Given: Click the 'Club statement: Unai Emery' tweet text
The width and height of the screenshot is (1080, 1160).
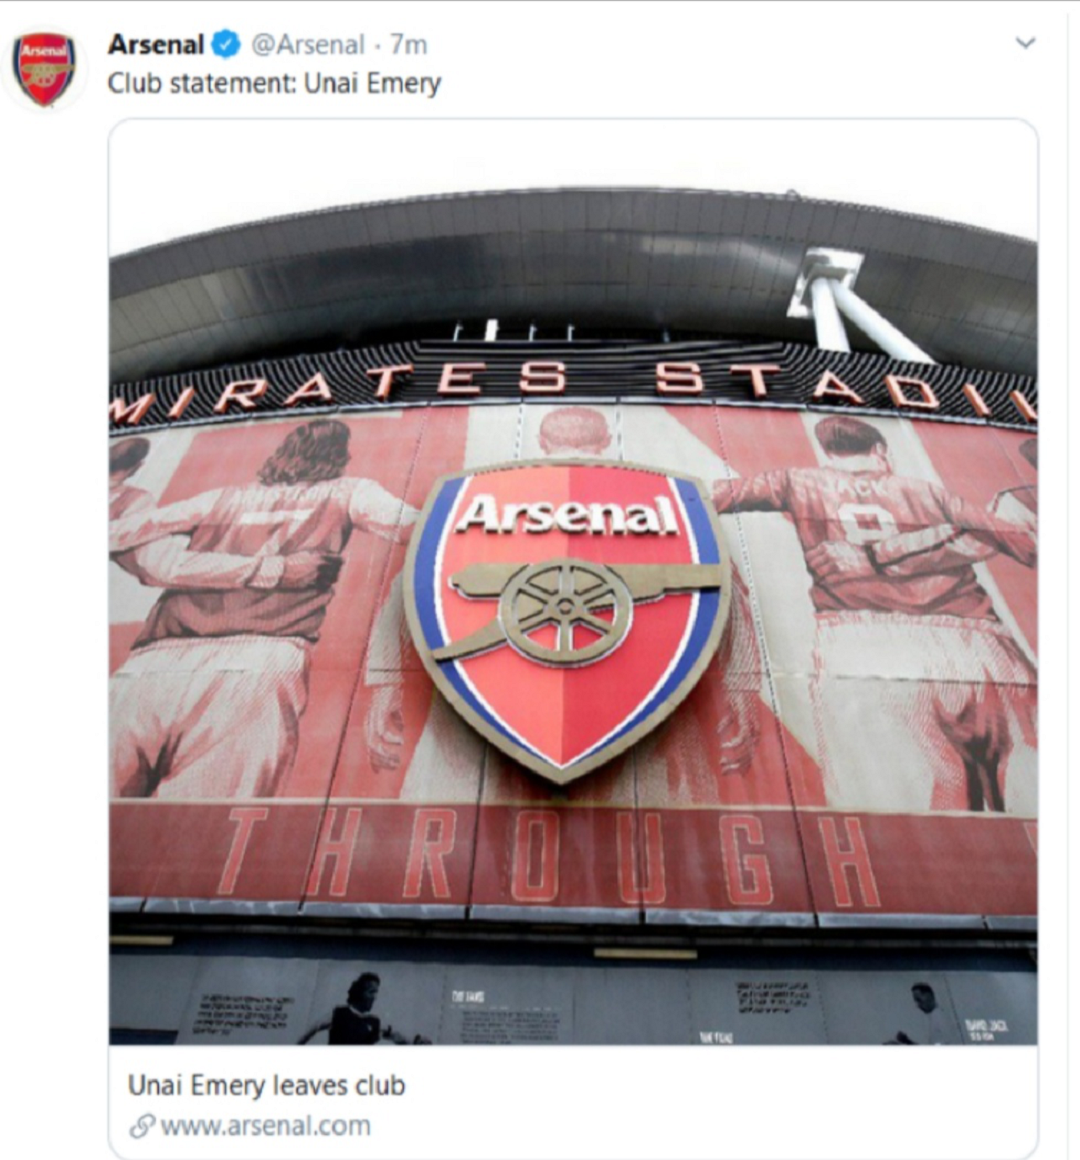Looking at the screenshot, I should click(x=274, y=83).
